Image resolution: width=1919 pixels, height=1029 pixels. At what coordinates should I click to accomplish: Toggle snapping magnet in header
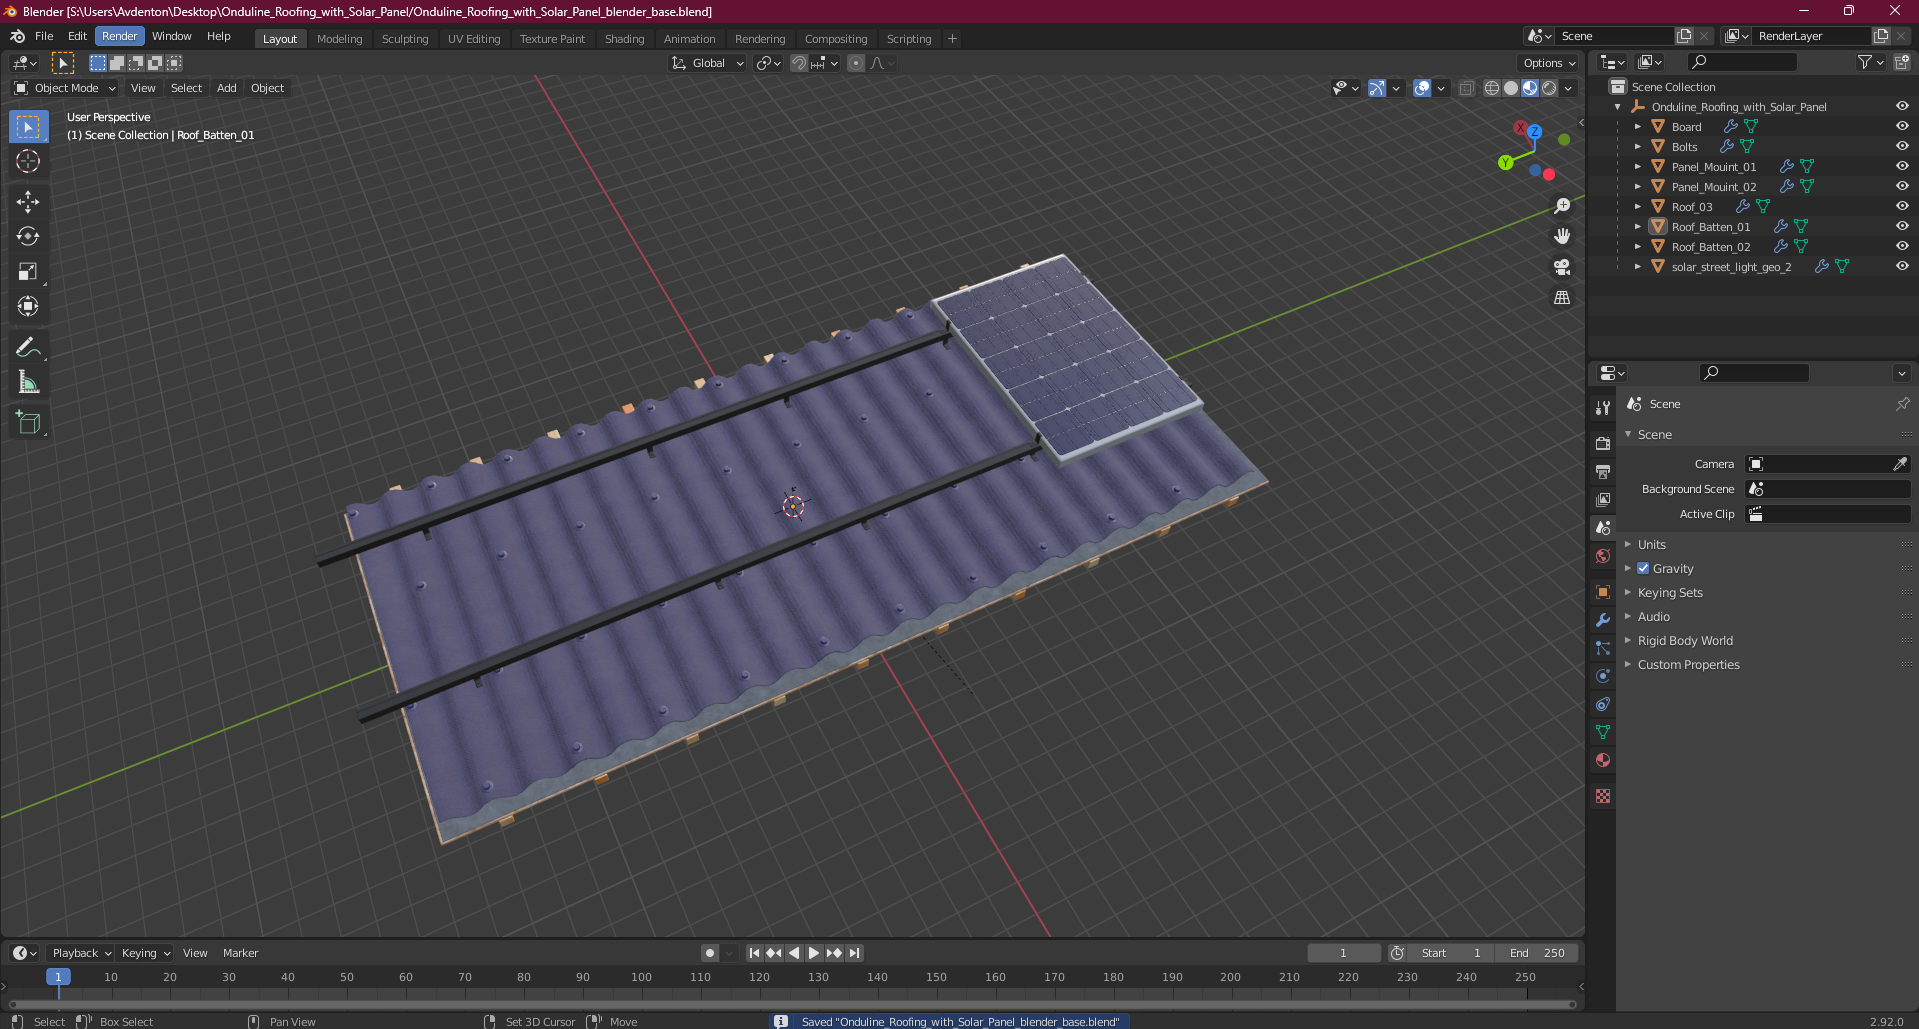(798, 63)
